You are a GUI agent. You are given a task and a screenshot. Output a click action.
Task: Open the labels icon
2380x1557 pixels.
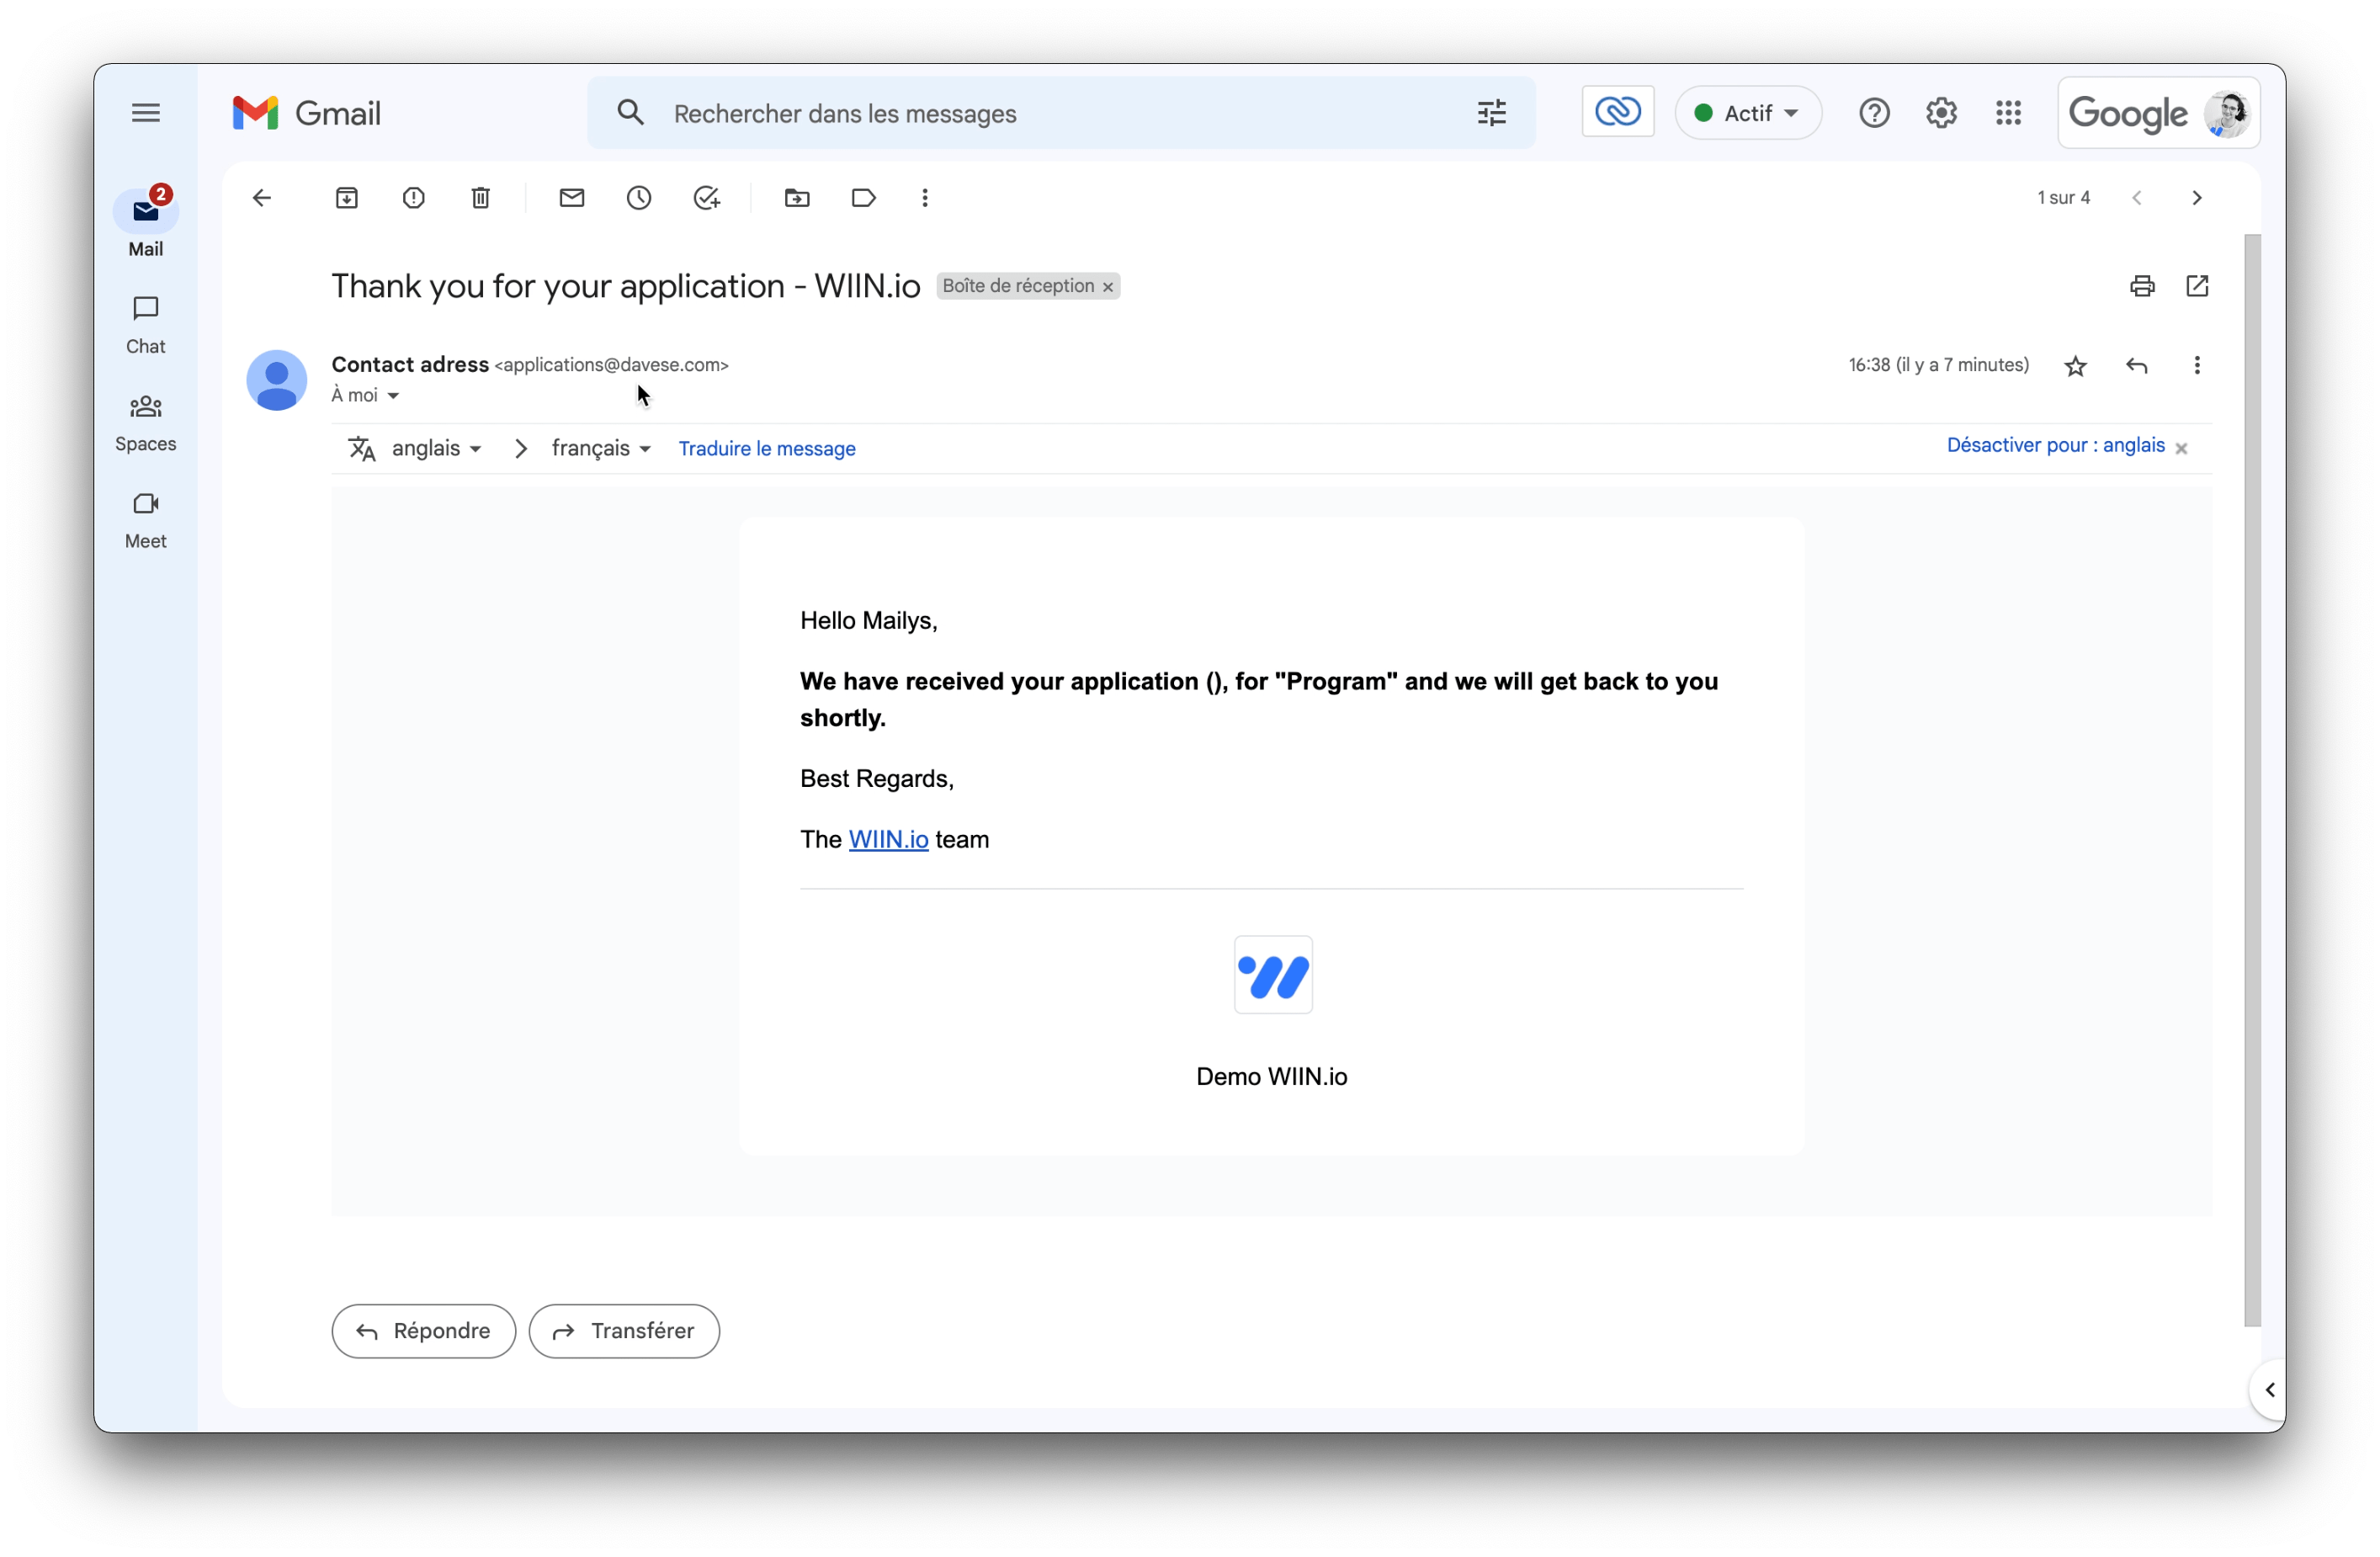(x=863, y=198)
